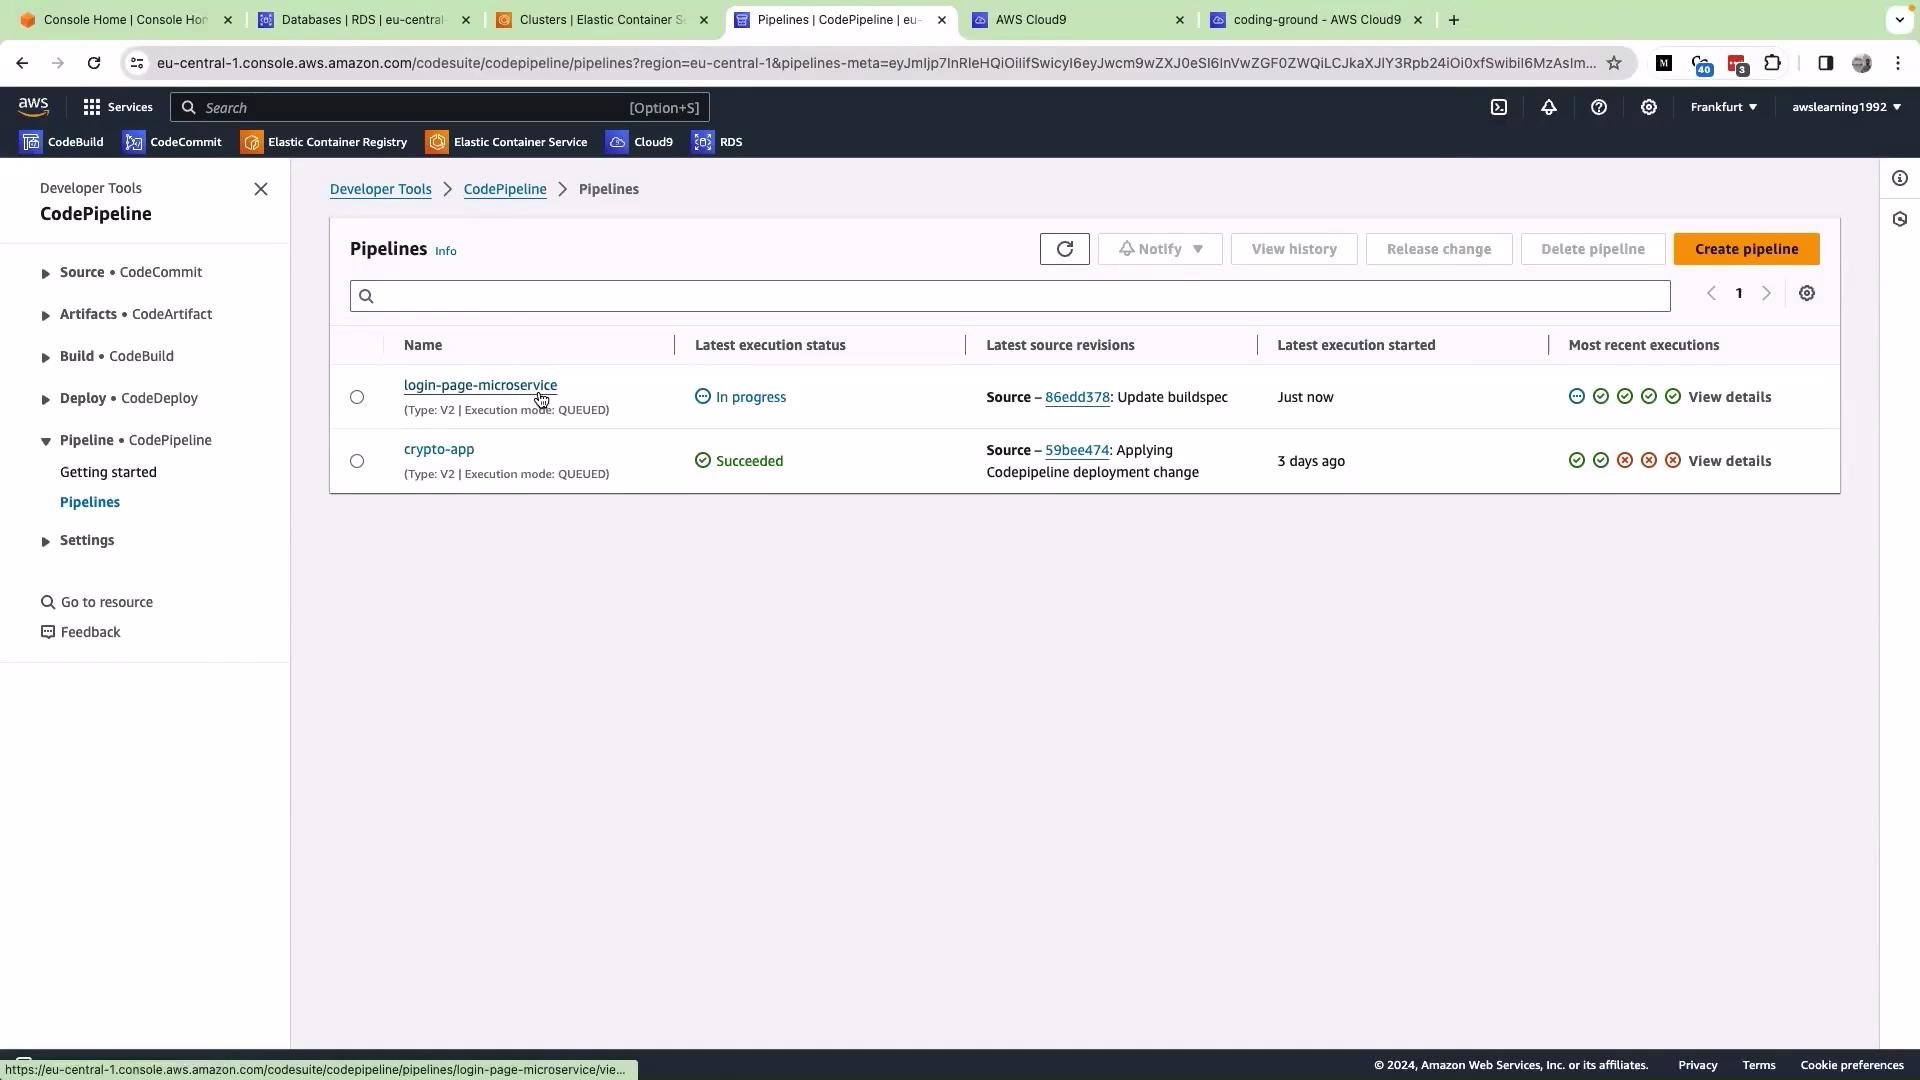The width and height of the screenshot is (1920, 1080).
Task: Switch to the coding-ground AWS Cloud9 tab
Action: (1316, 20)
